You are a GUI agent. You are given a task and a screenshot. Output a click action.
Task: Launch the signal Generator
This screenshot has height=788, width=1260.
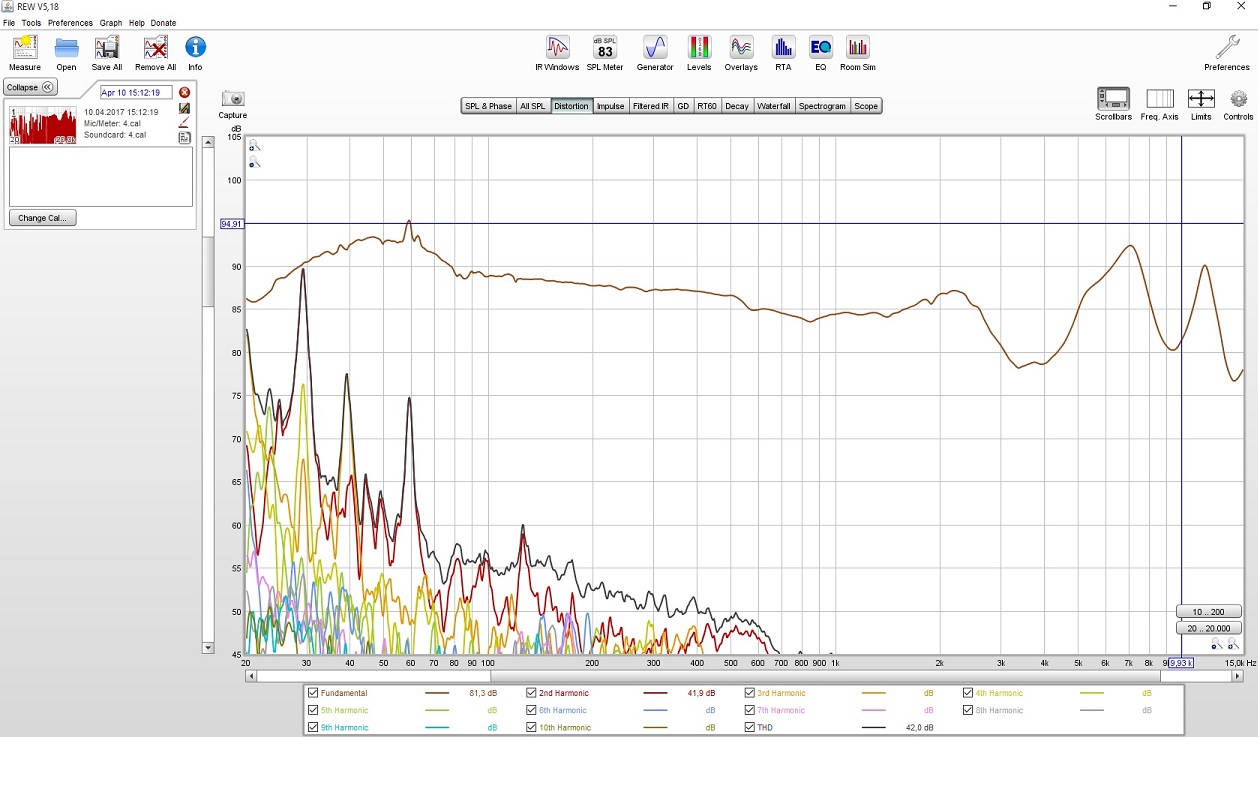tap(655, 48)
